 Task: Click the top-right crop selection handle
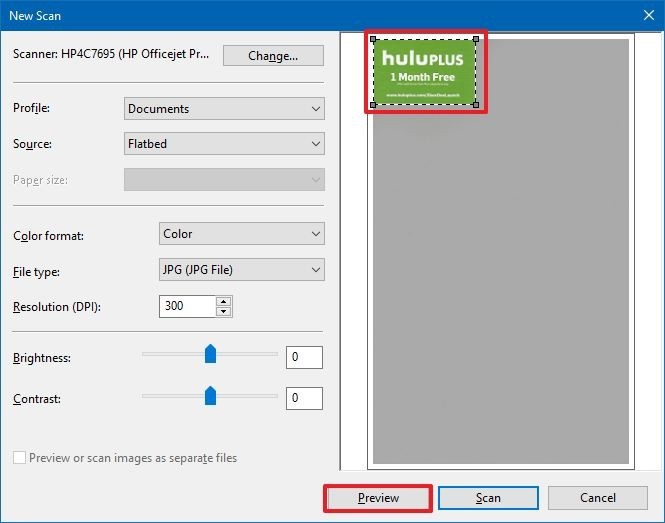(476, 39)
